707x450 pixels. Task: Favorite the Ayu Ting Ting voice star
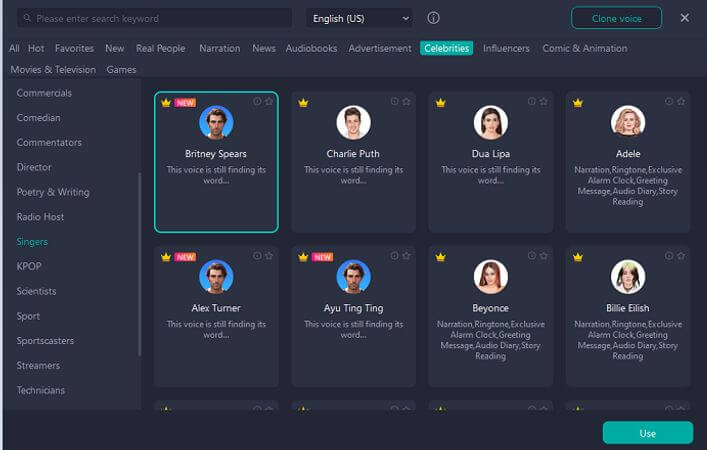(x=407, y=256)
